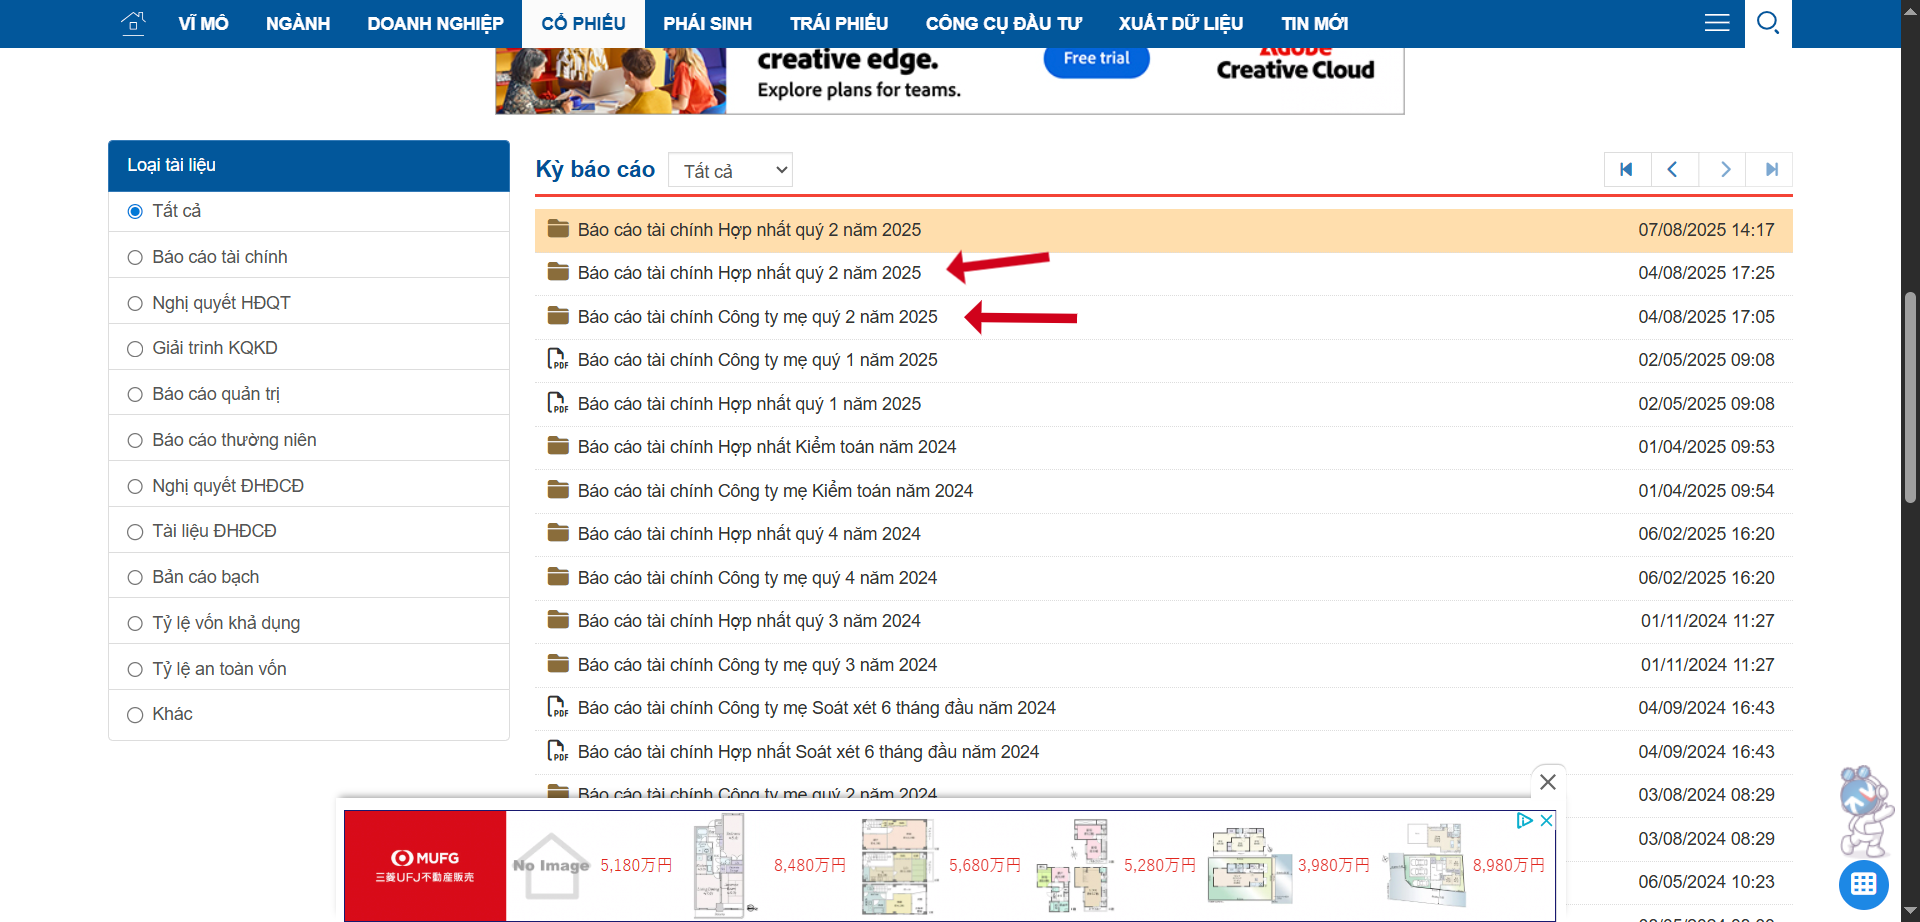Switch to the PHÁI SINH tab
1920x922 pixels.
pos(707,23)
